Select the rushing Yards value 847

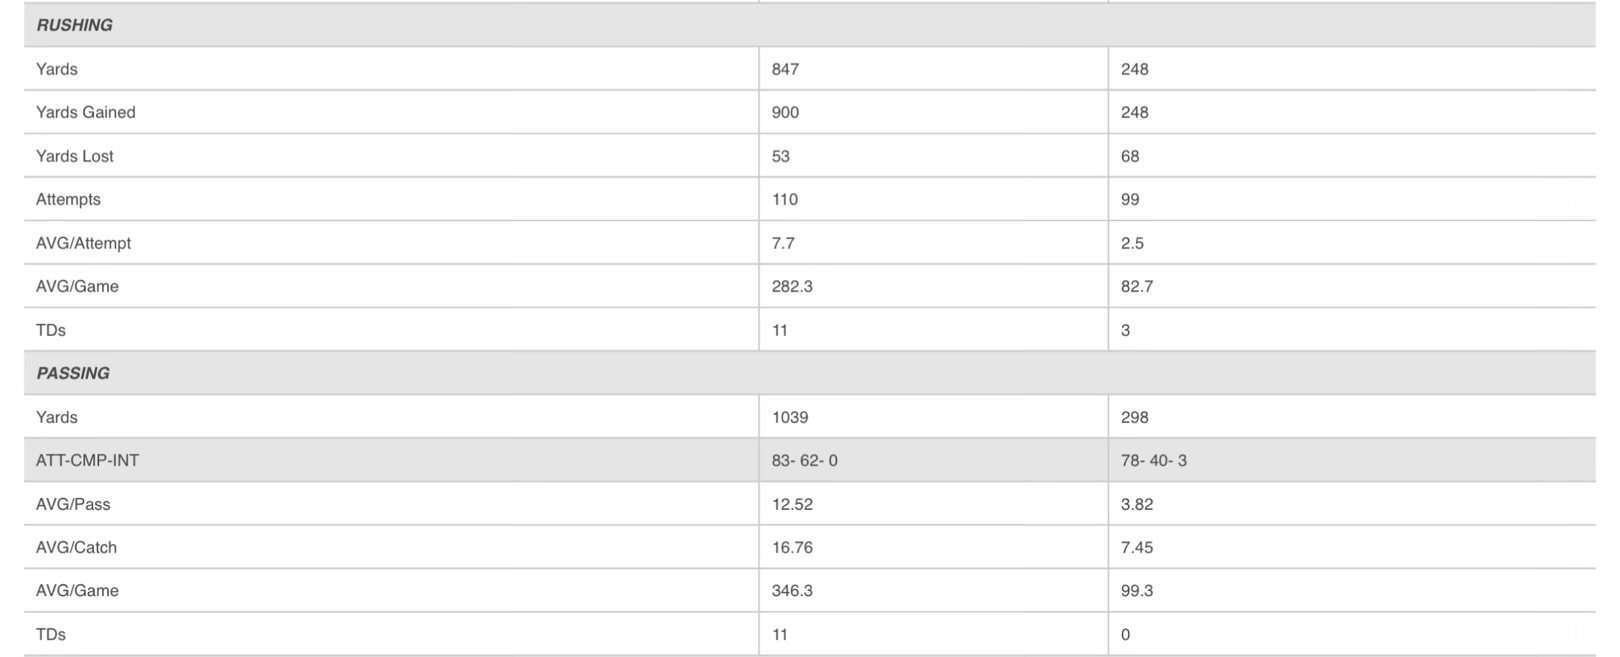[x=785, y=69]
